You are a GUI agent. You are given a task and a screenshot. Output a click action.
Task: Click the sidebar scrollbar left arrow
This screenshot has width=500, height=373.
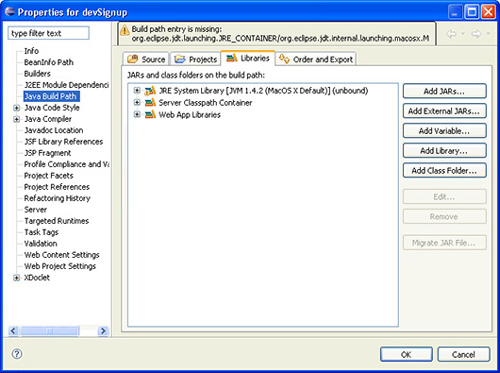13,331
